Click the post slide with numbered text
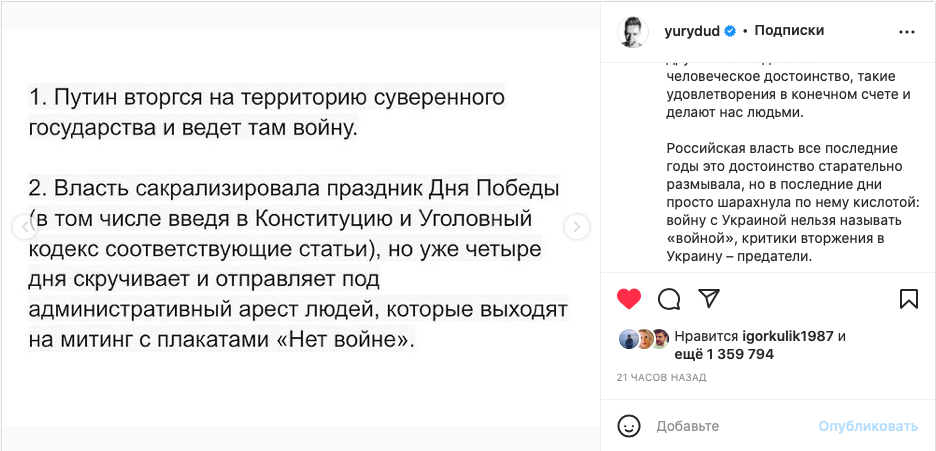This screenshot has width=936, height=451. coord(300,220)
